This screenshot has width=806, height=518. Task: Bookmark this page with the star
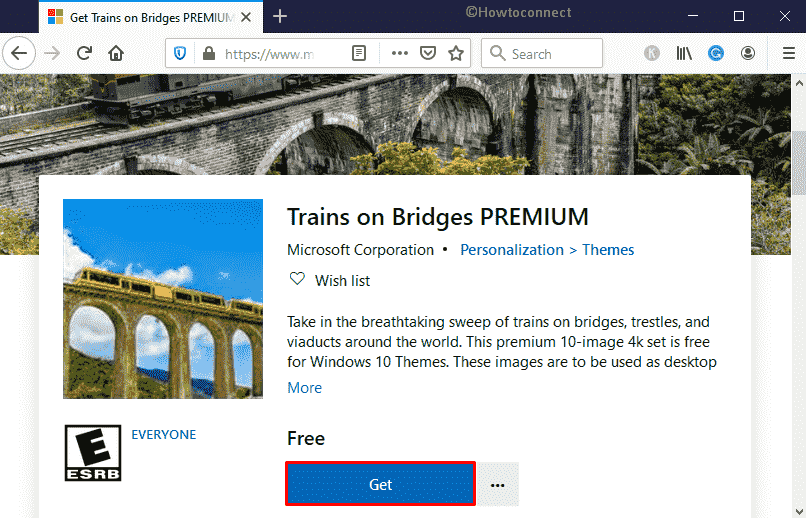[x=456, y=54]
